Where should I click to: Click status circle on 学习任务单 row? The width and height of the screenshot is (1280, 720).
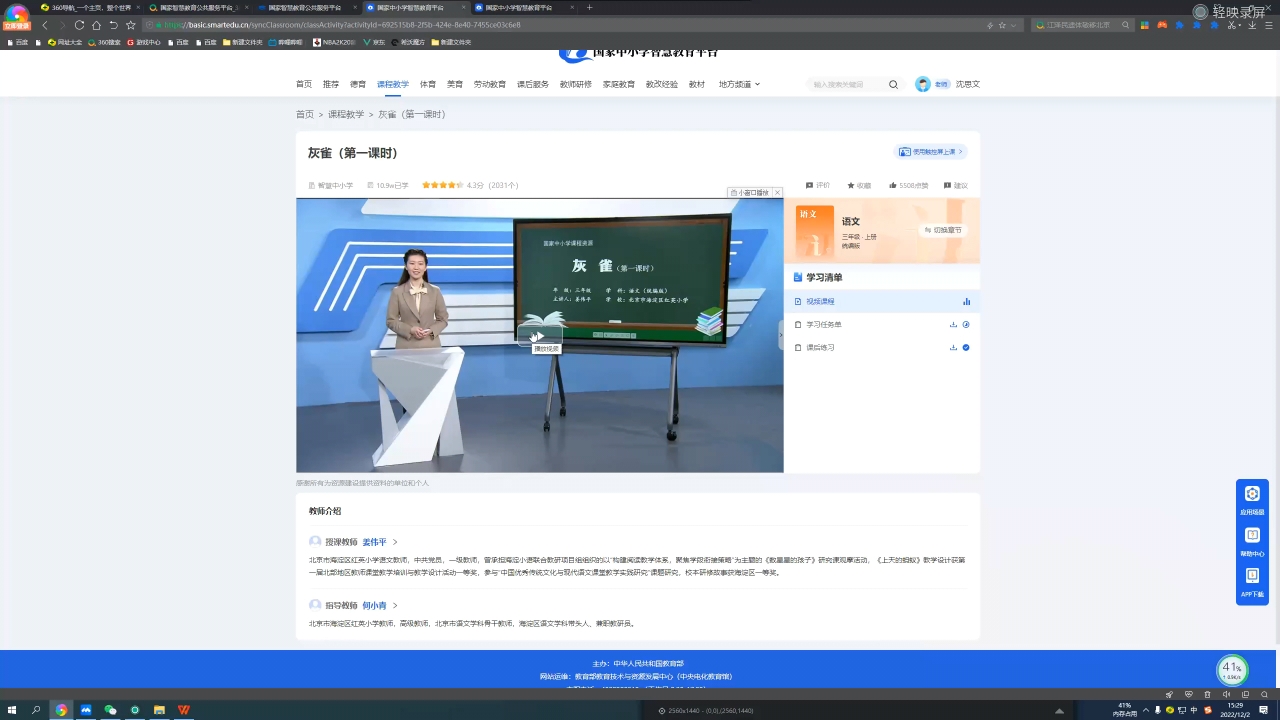coord(966,324)
